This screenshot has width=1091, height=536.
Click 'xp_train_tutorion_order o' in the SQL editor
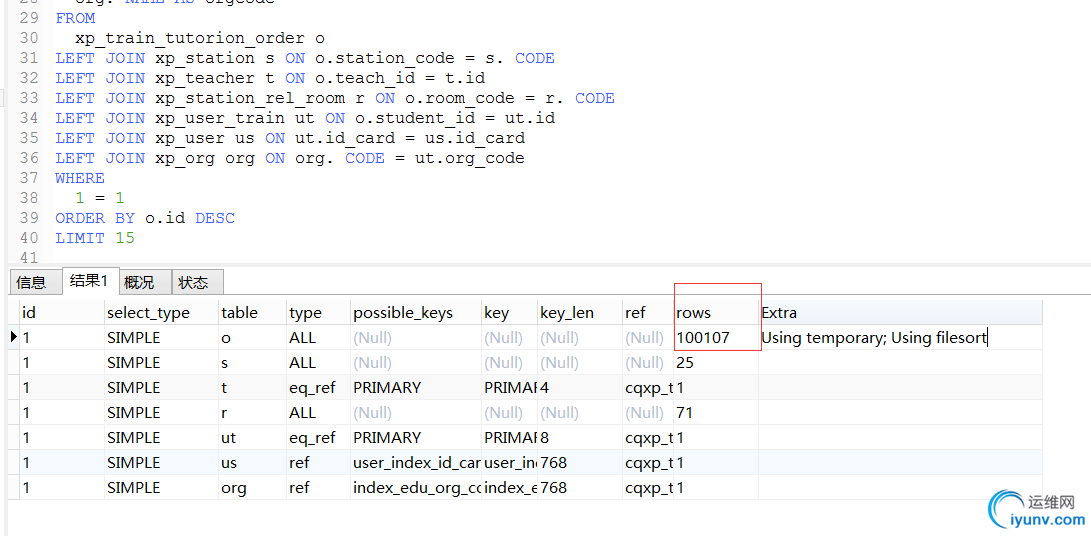[200, 38]
